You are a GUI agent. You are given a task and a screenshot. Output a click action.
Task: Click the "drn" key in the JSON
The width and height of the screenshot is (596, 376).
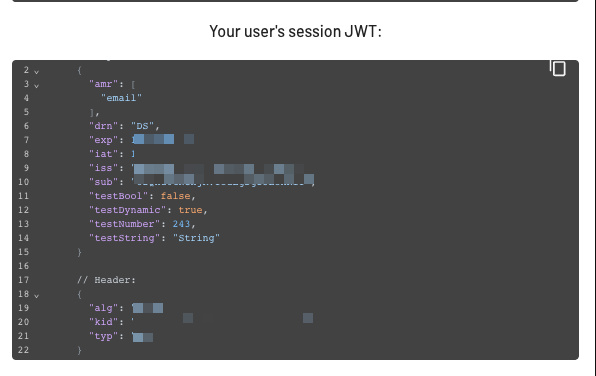pyautogui.click(x=103, y=126)
